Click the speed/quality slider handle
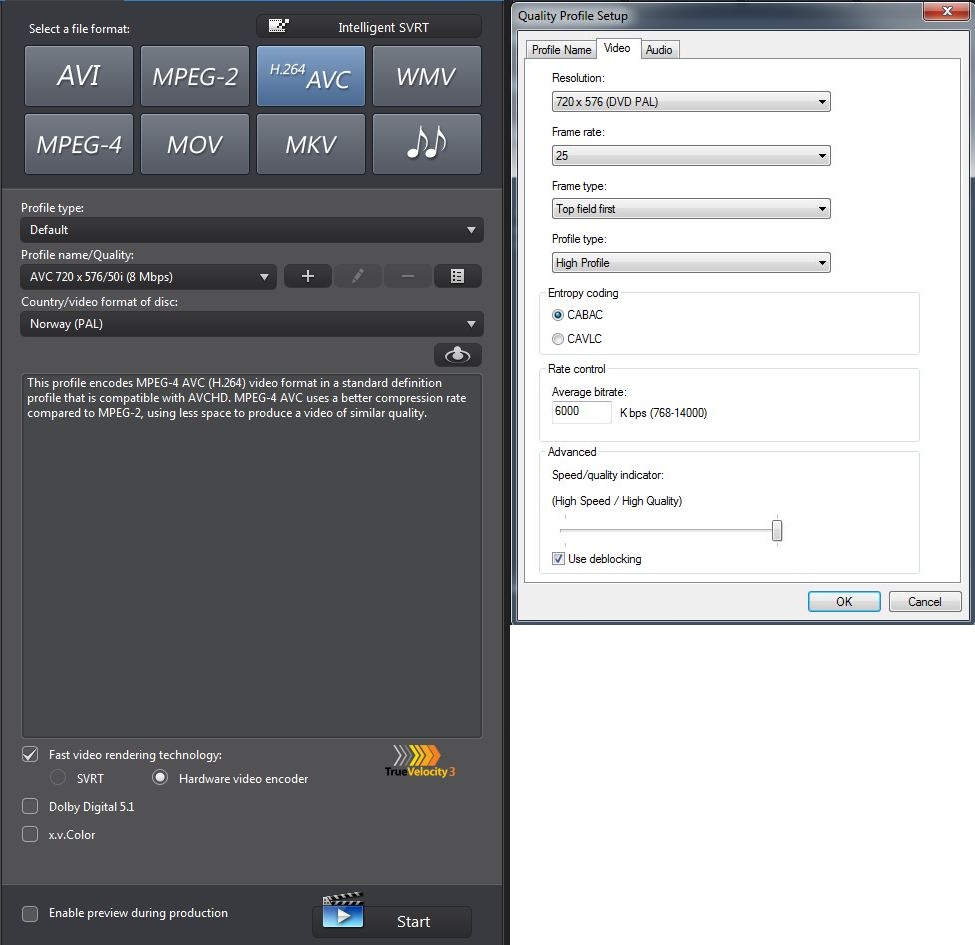 click(777, 531)
